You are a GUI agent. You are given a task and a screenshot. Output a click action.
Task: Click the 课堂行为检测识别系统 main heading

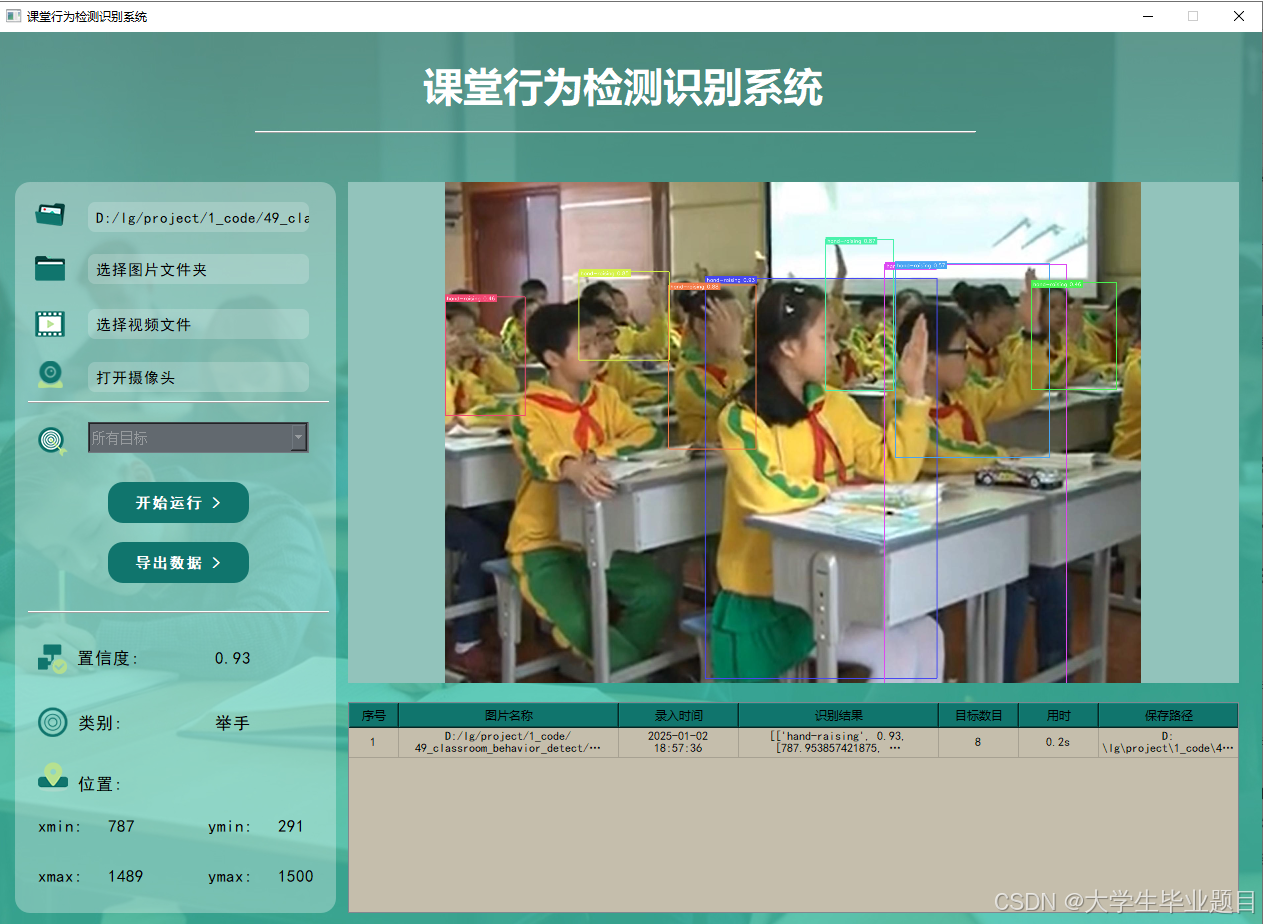click(622, 88)
